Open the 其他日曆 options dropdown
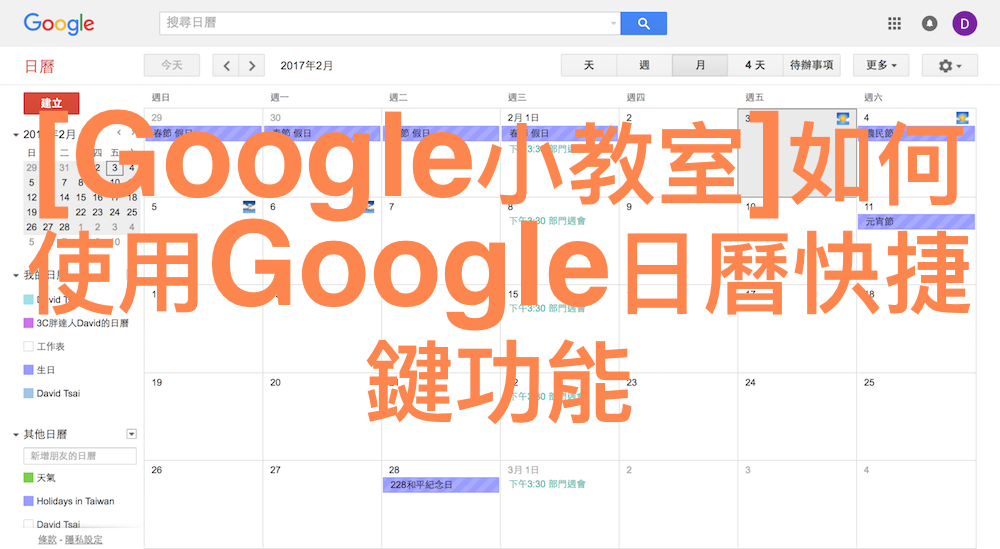Image resolution: width=1000 pixels, height=549 pixels. [131, 434]
